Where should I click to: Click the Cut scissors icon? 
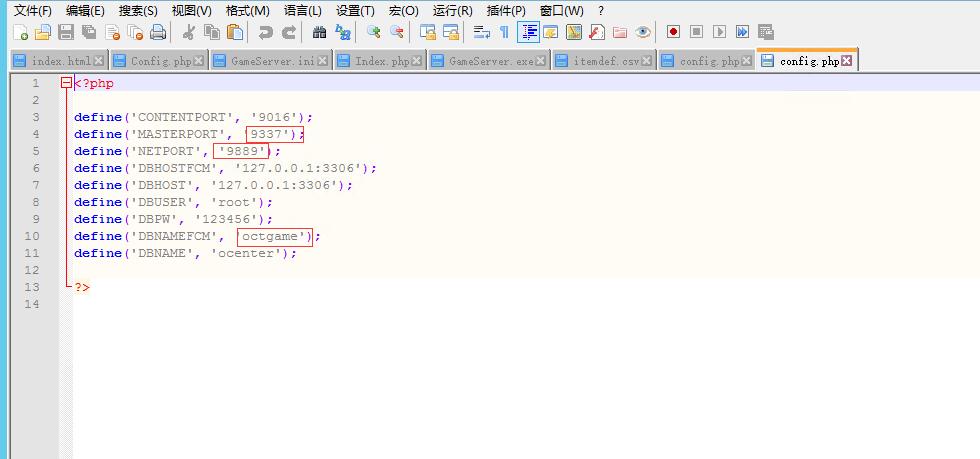point(188,32)
